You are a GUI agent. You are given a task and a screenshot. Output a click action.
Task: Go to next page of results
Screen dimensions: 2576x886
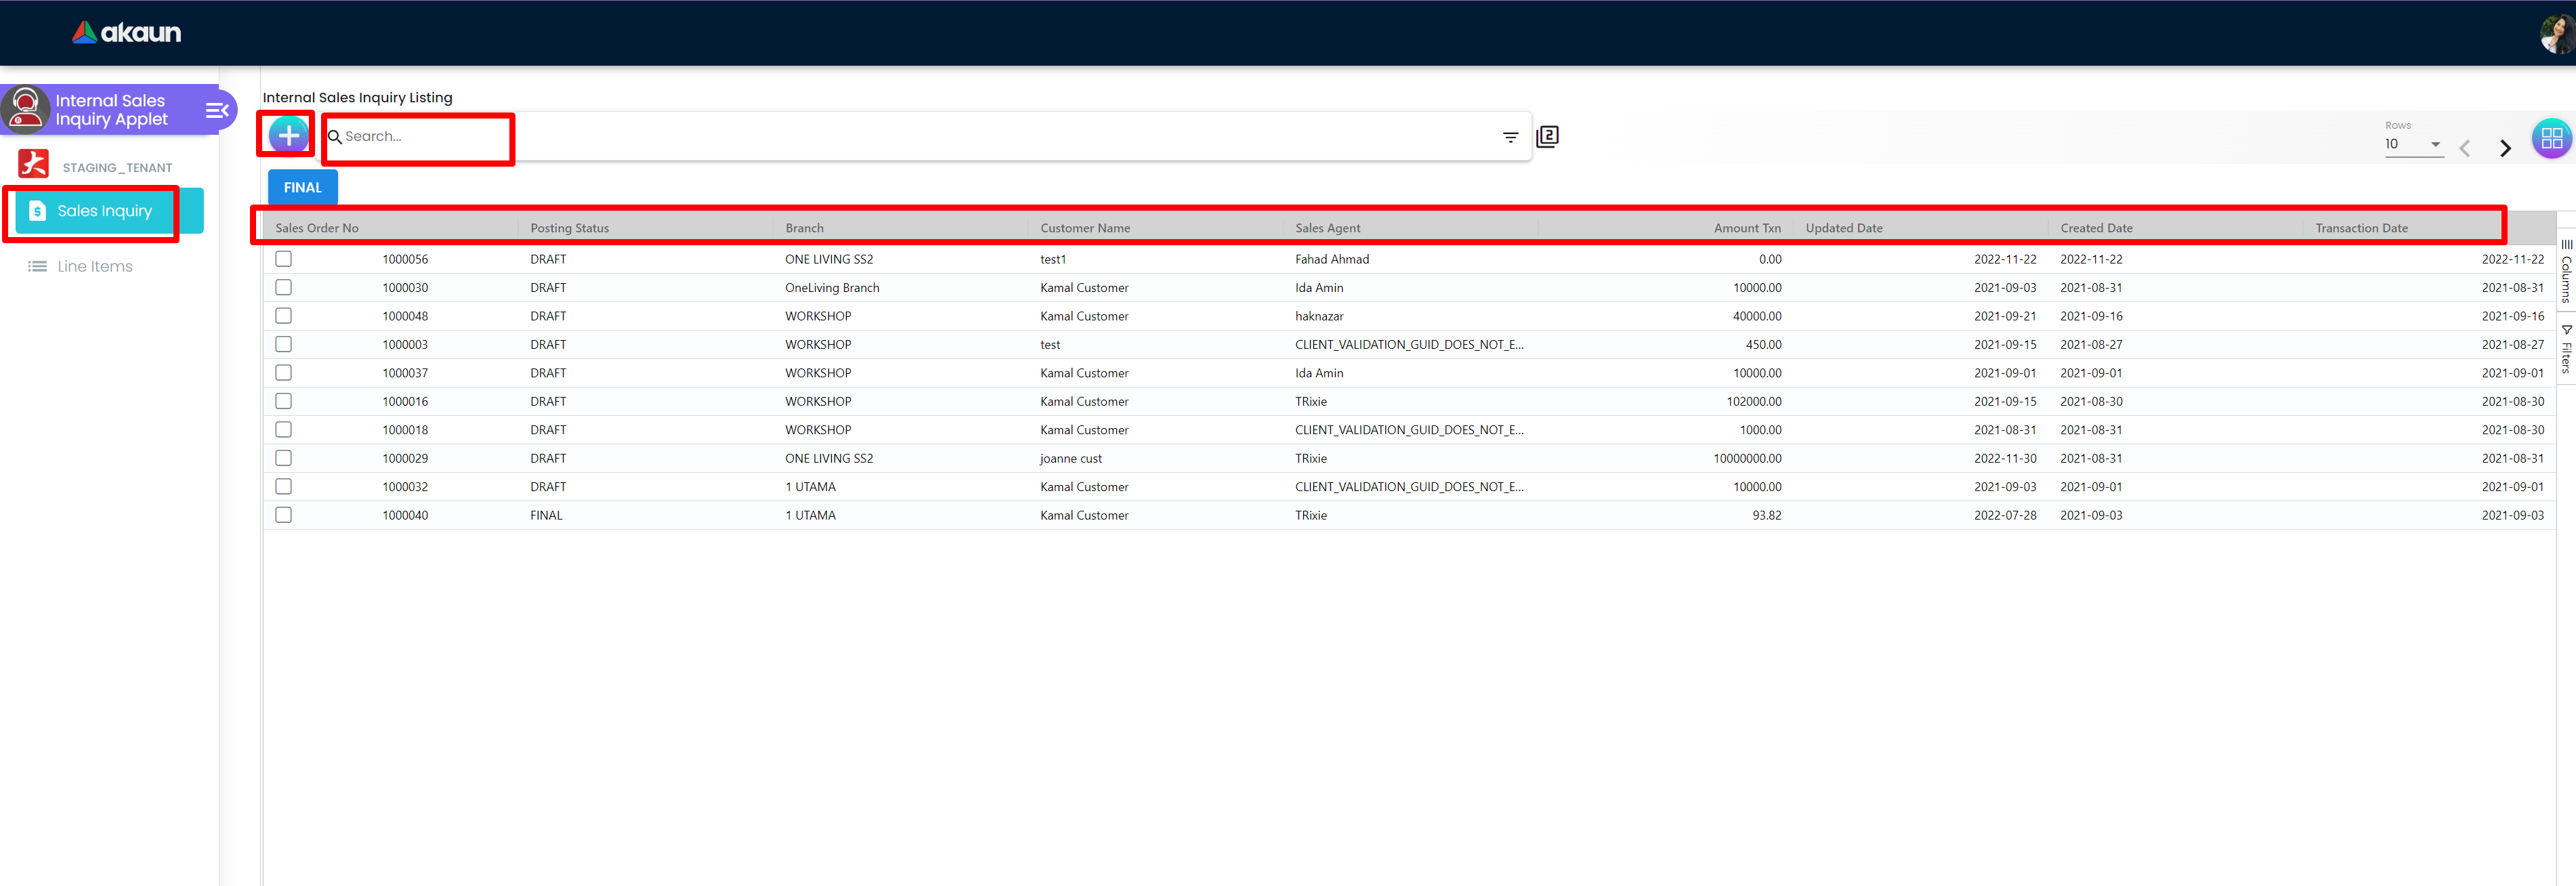2505,148
